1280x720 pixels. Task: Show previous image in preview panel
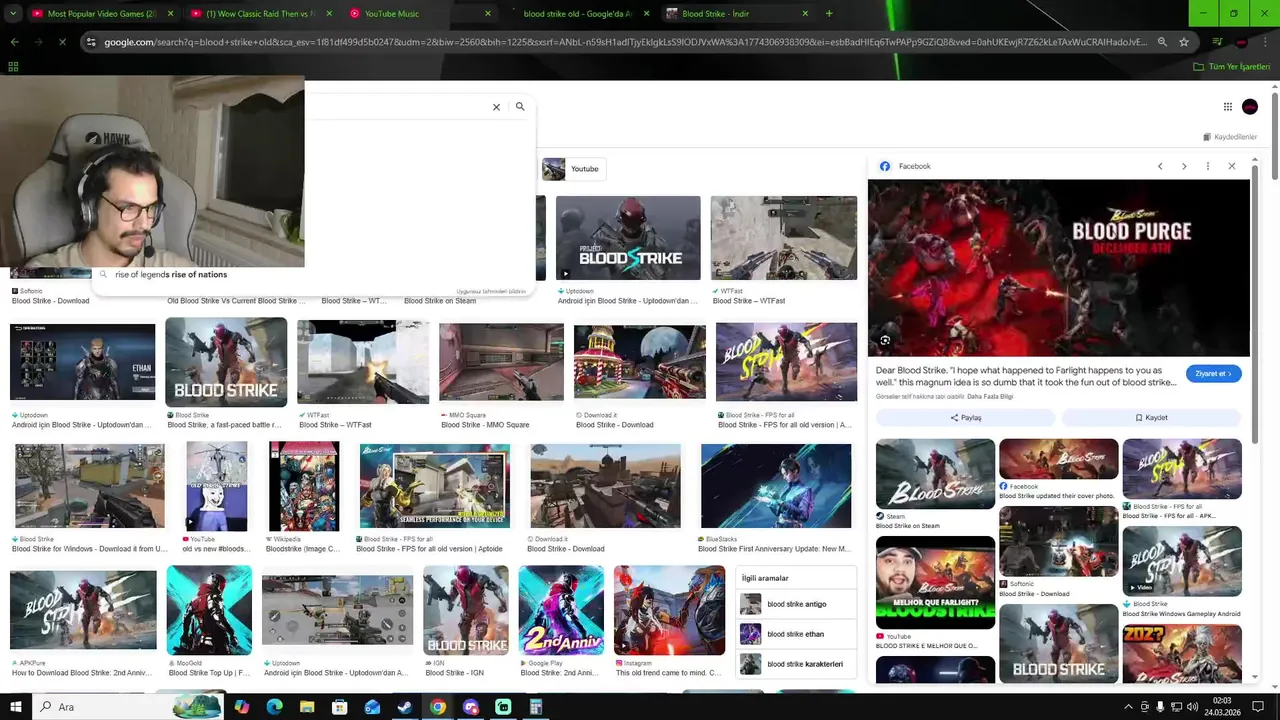1160,166
